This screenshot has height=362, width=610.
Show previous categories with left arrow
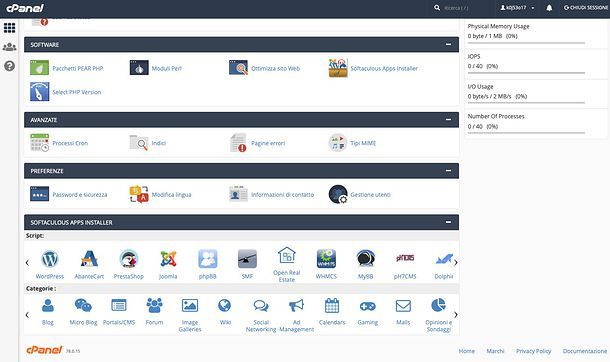(x=27, y=315)
